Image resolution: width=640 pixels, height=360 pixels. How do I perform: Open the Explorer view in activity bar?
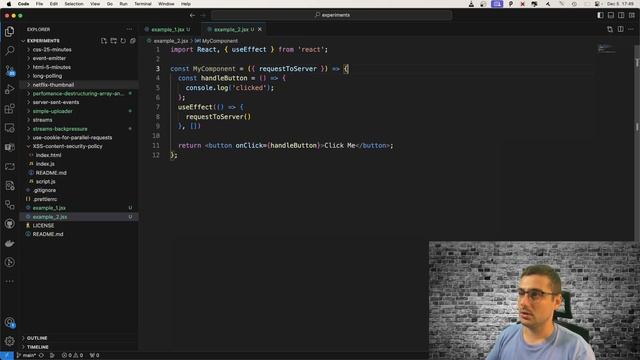click(x=9, y=31)
